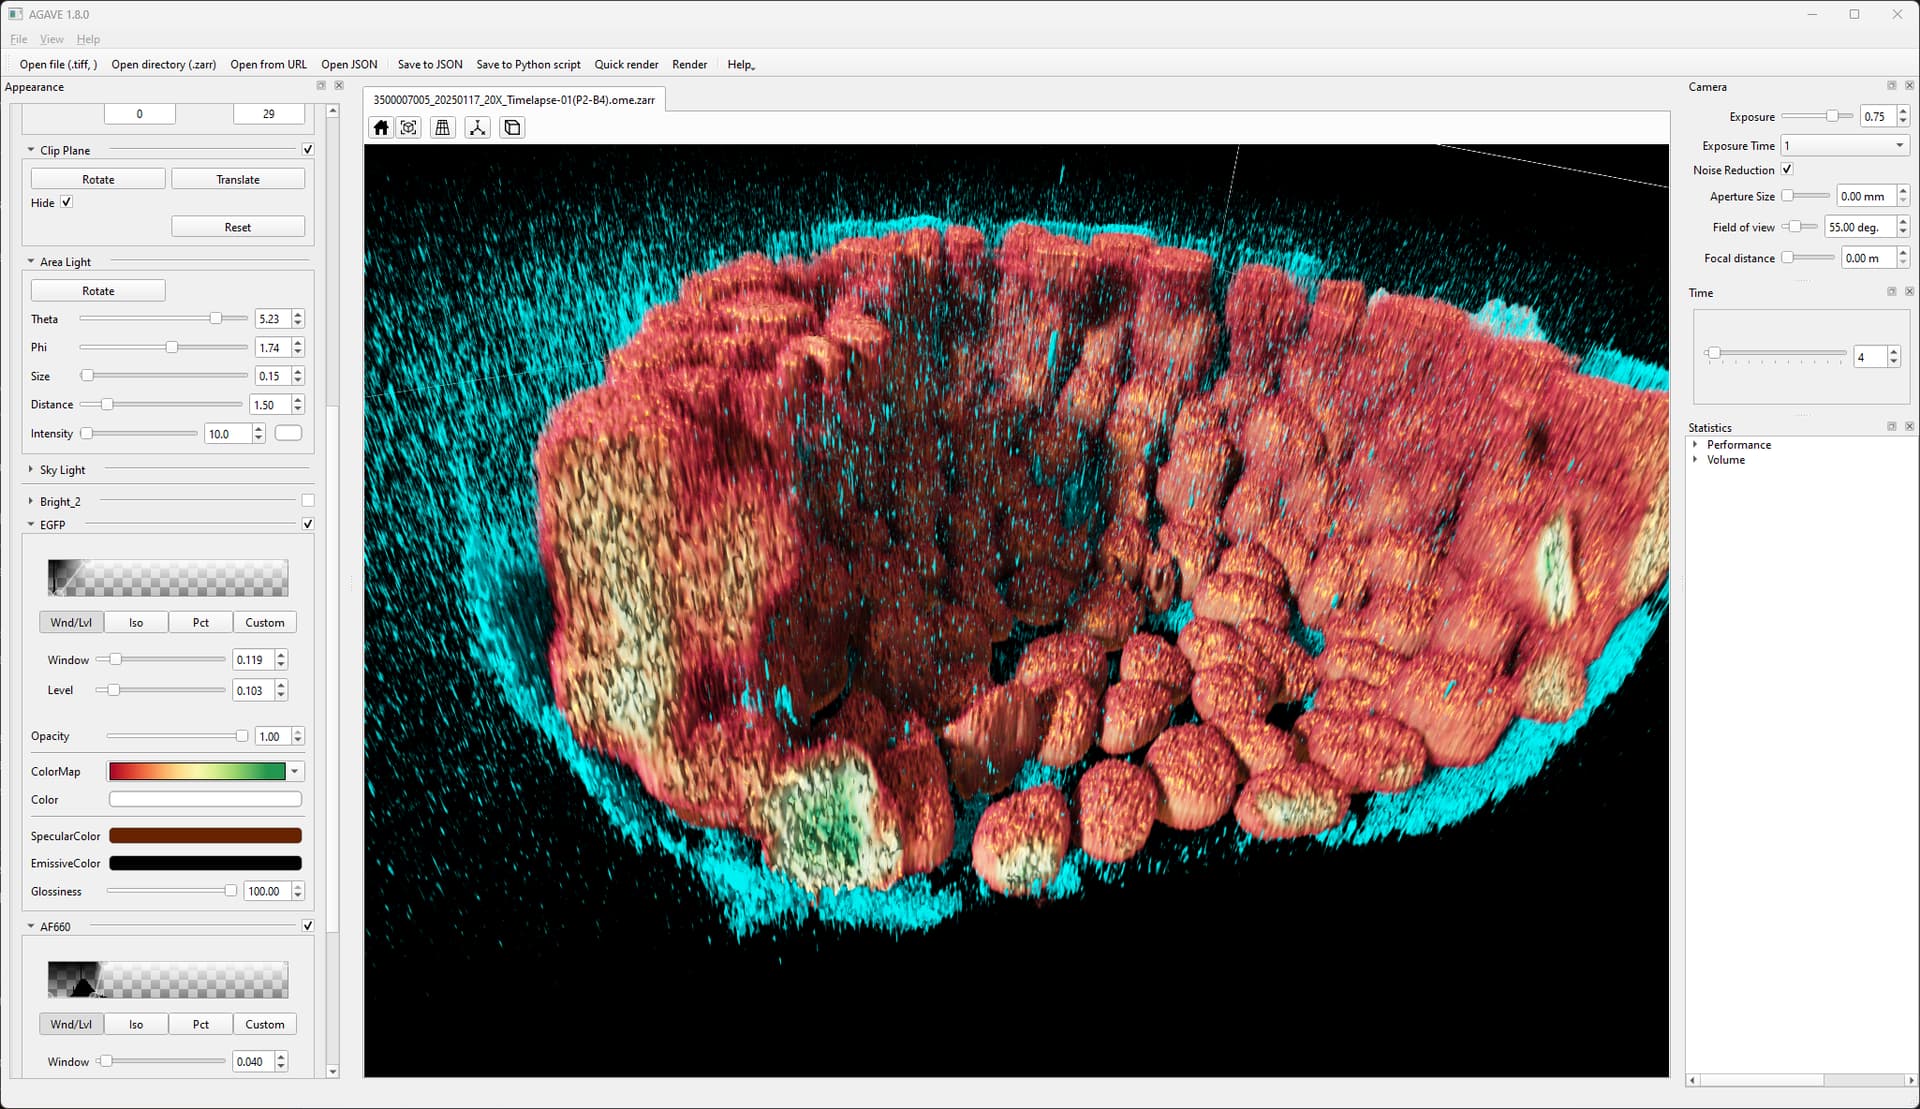
Task: Collapse the Area Light section
Action: click(30, 261)
